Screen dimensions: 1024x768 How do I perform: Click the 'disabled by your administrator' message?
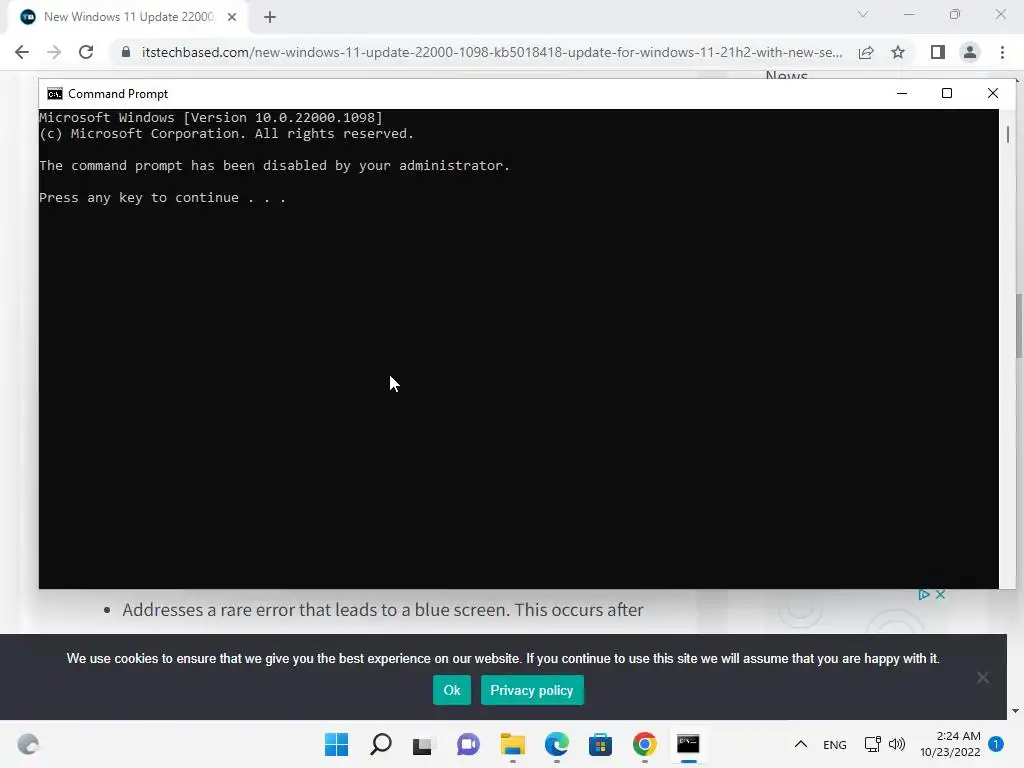pyautogui.click(x=274, y=166)
